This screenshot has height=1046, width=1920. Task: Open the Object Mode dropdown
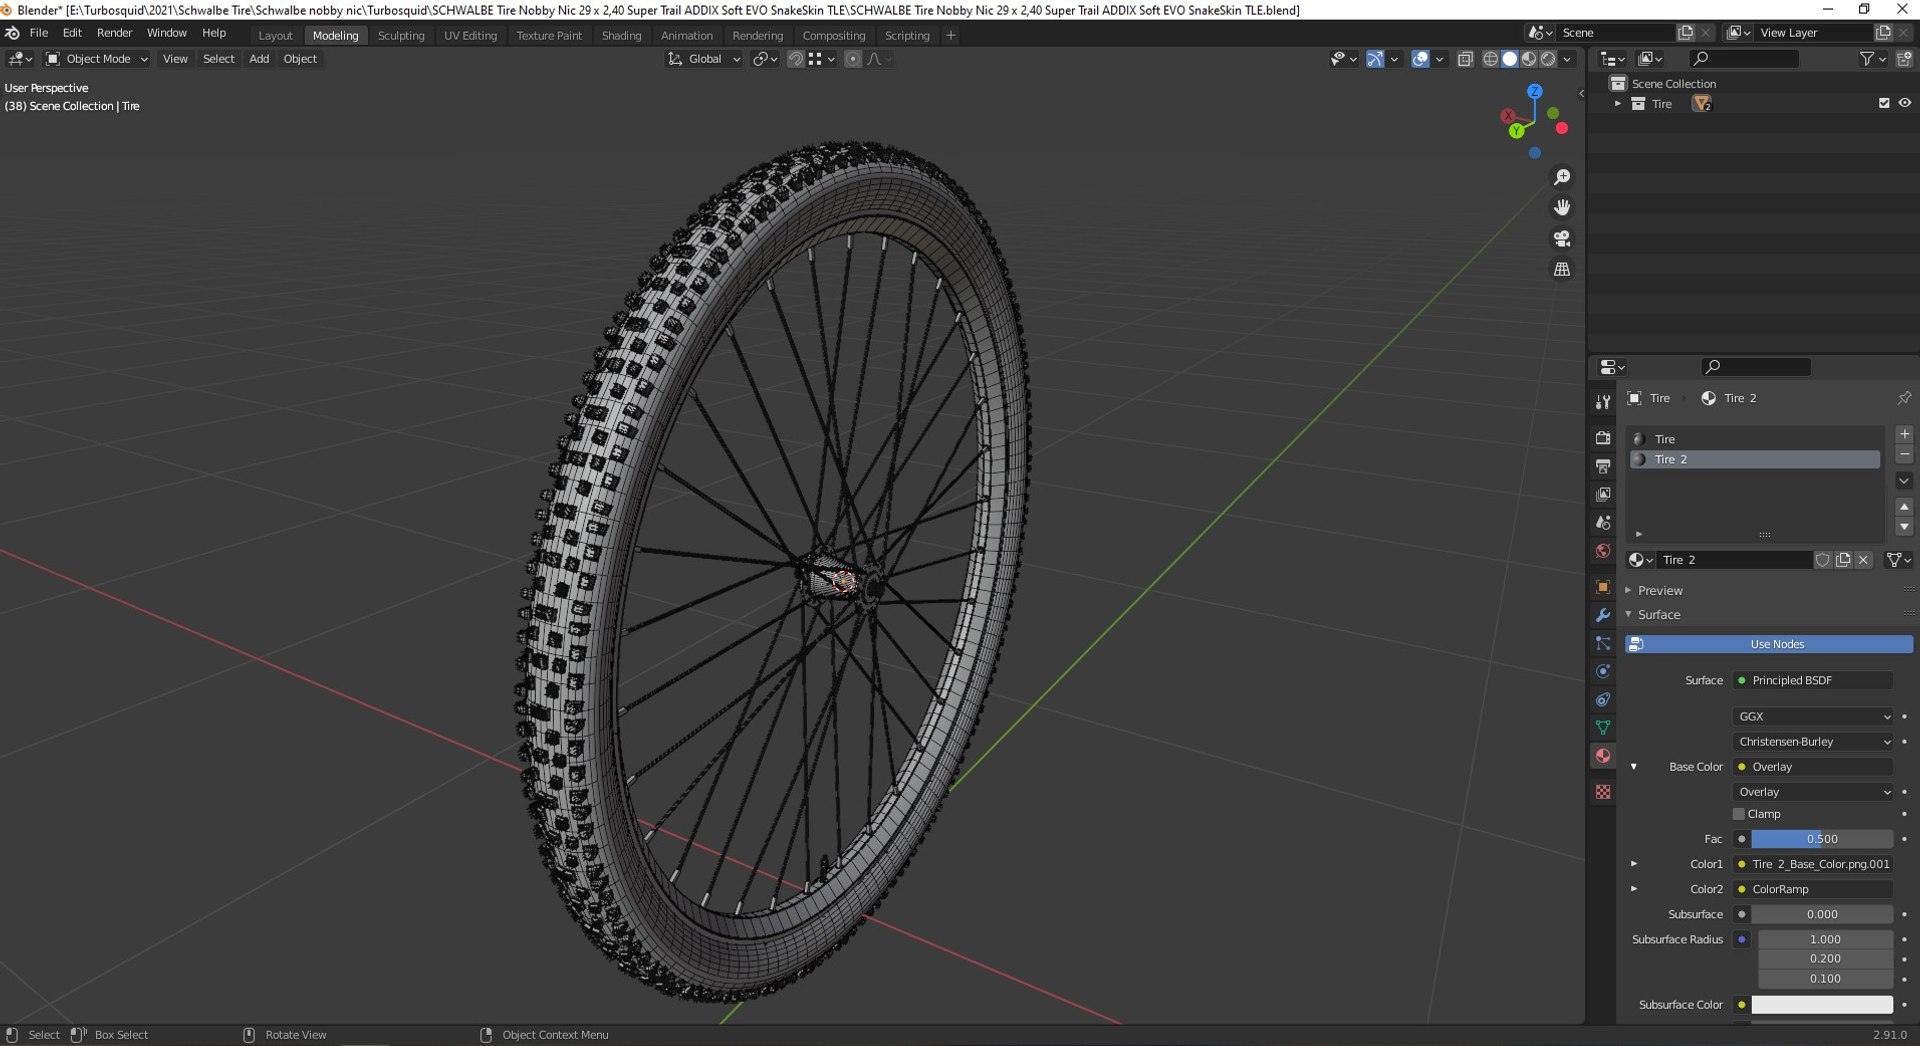click(x=97, y=59)
